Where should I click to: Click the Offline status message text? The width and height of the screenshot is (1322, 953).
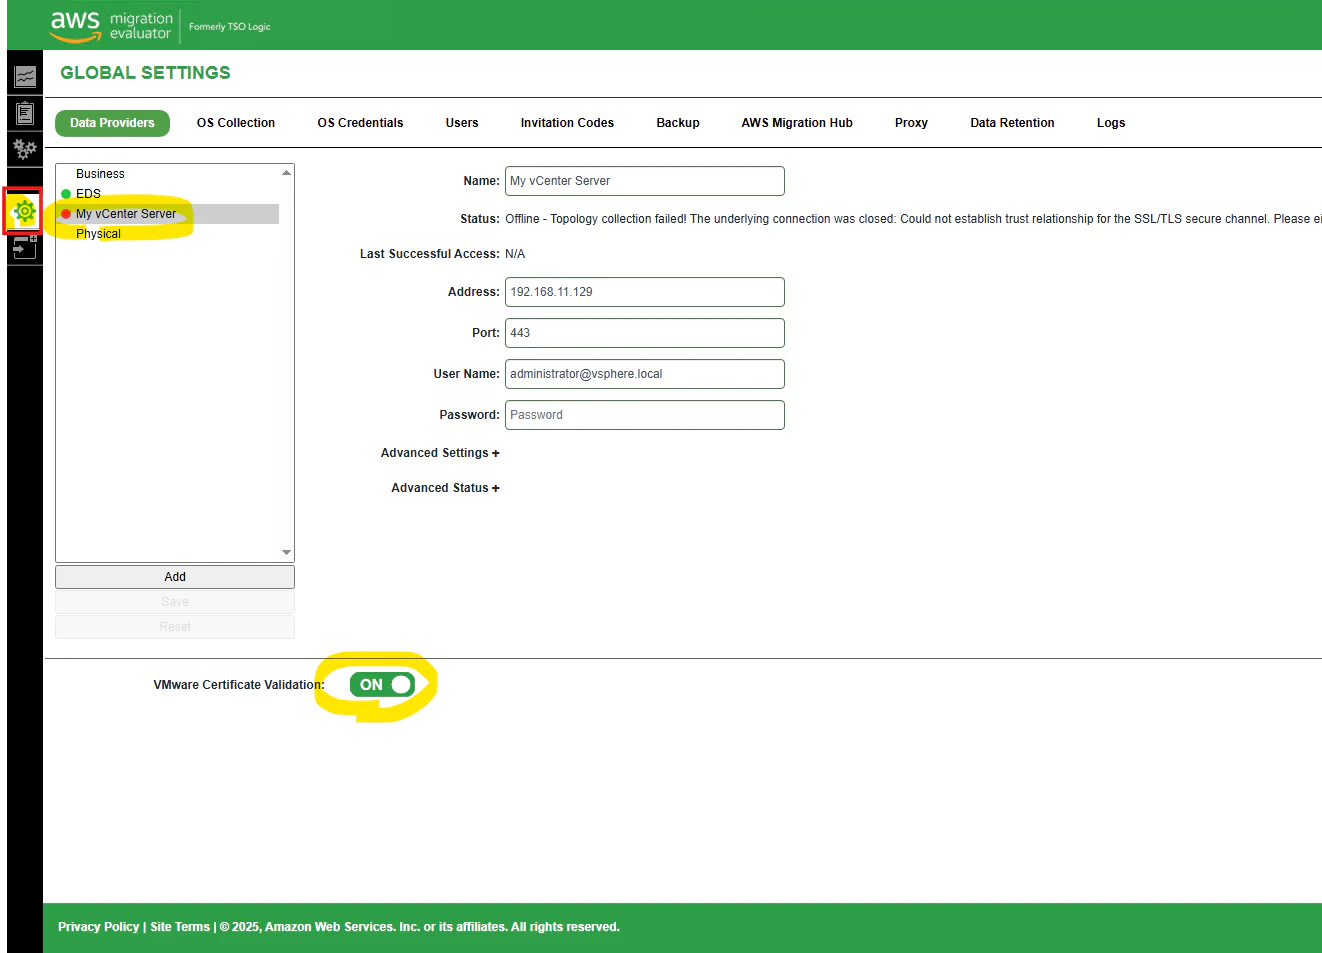click(x=913, y=219)
